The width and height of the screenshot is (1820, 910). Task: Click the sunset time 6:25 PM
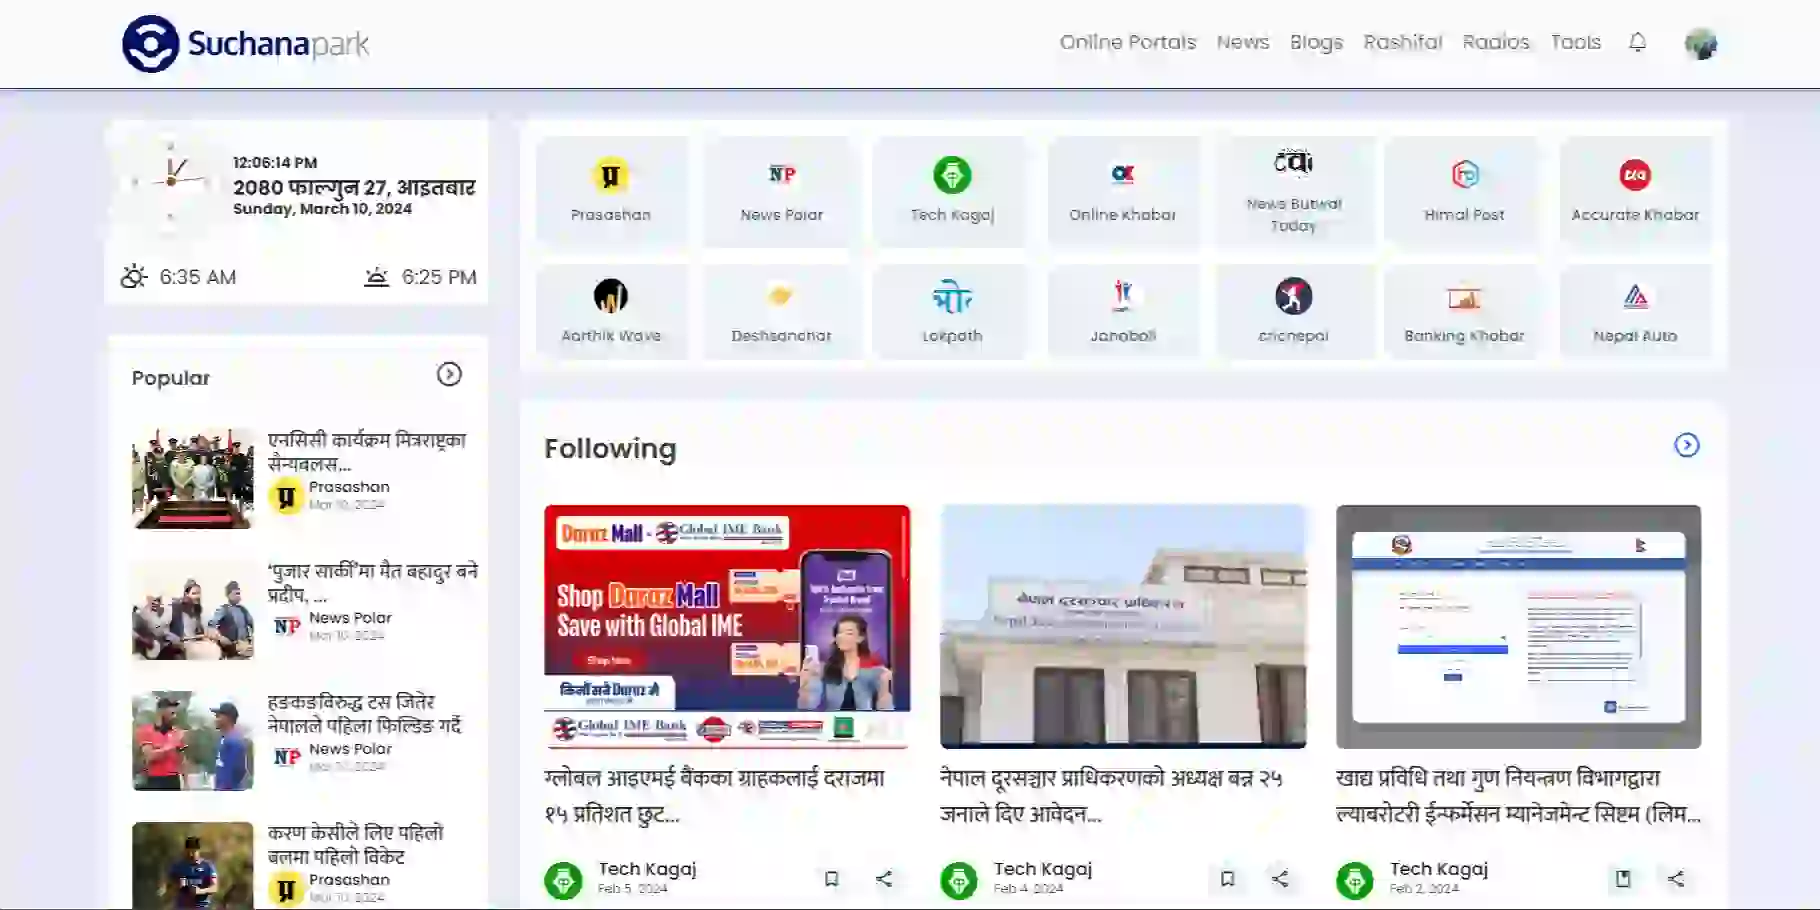420,277
